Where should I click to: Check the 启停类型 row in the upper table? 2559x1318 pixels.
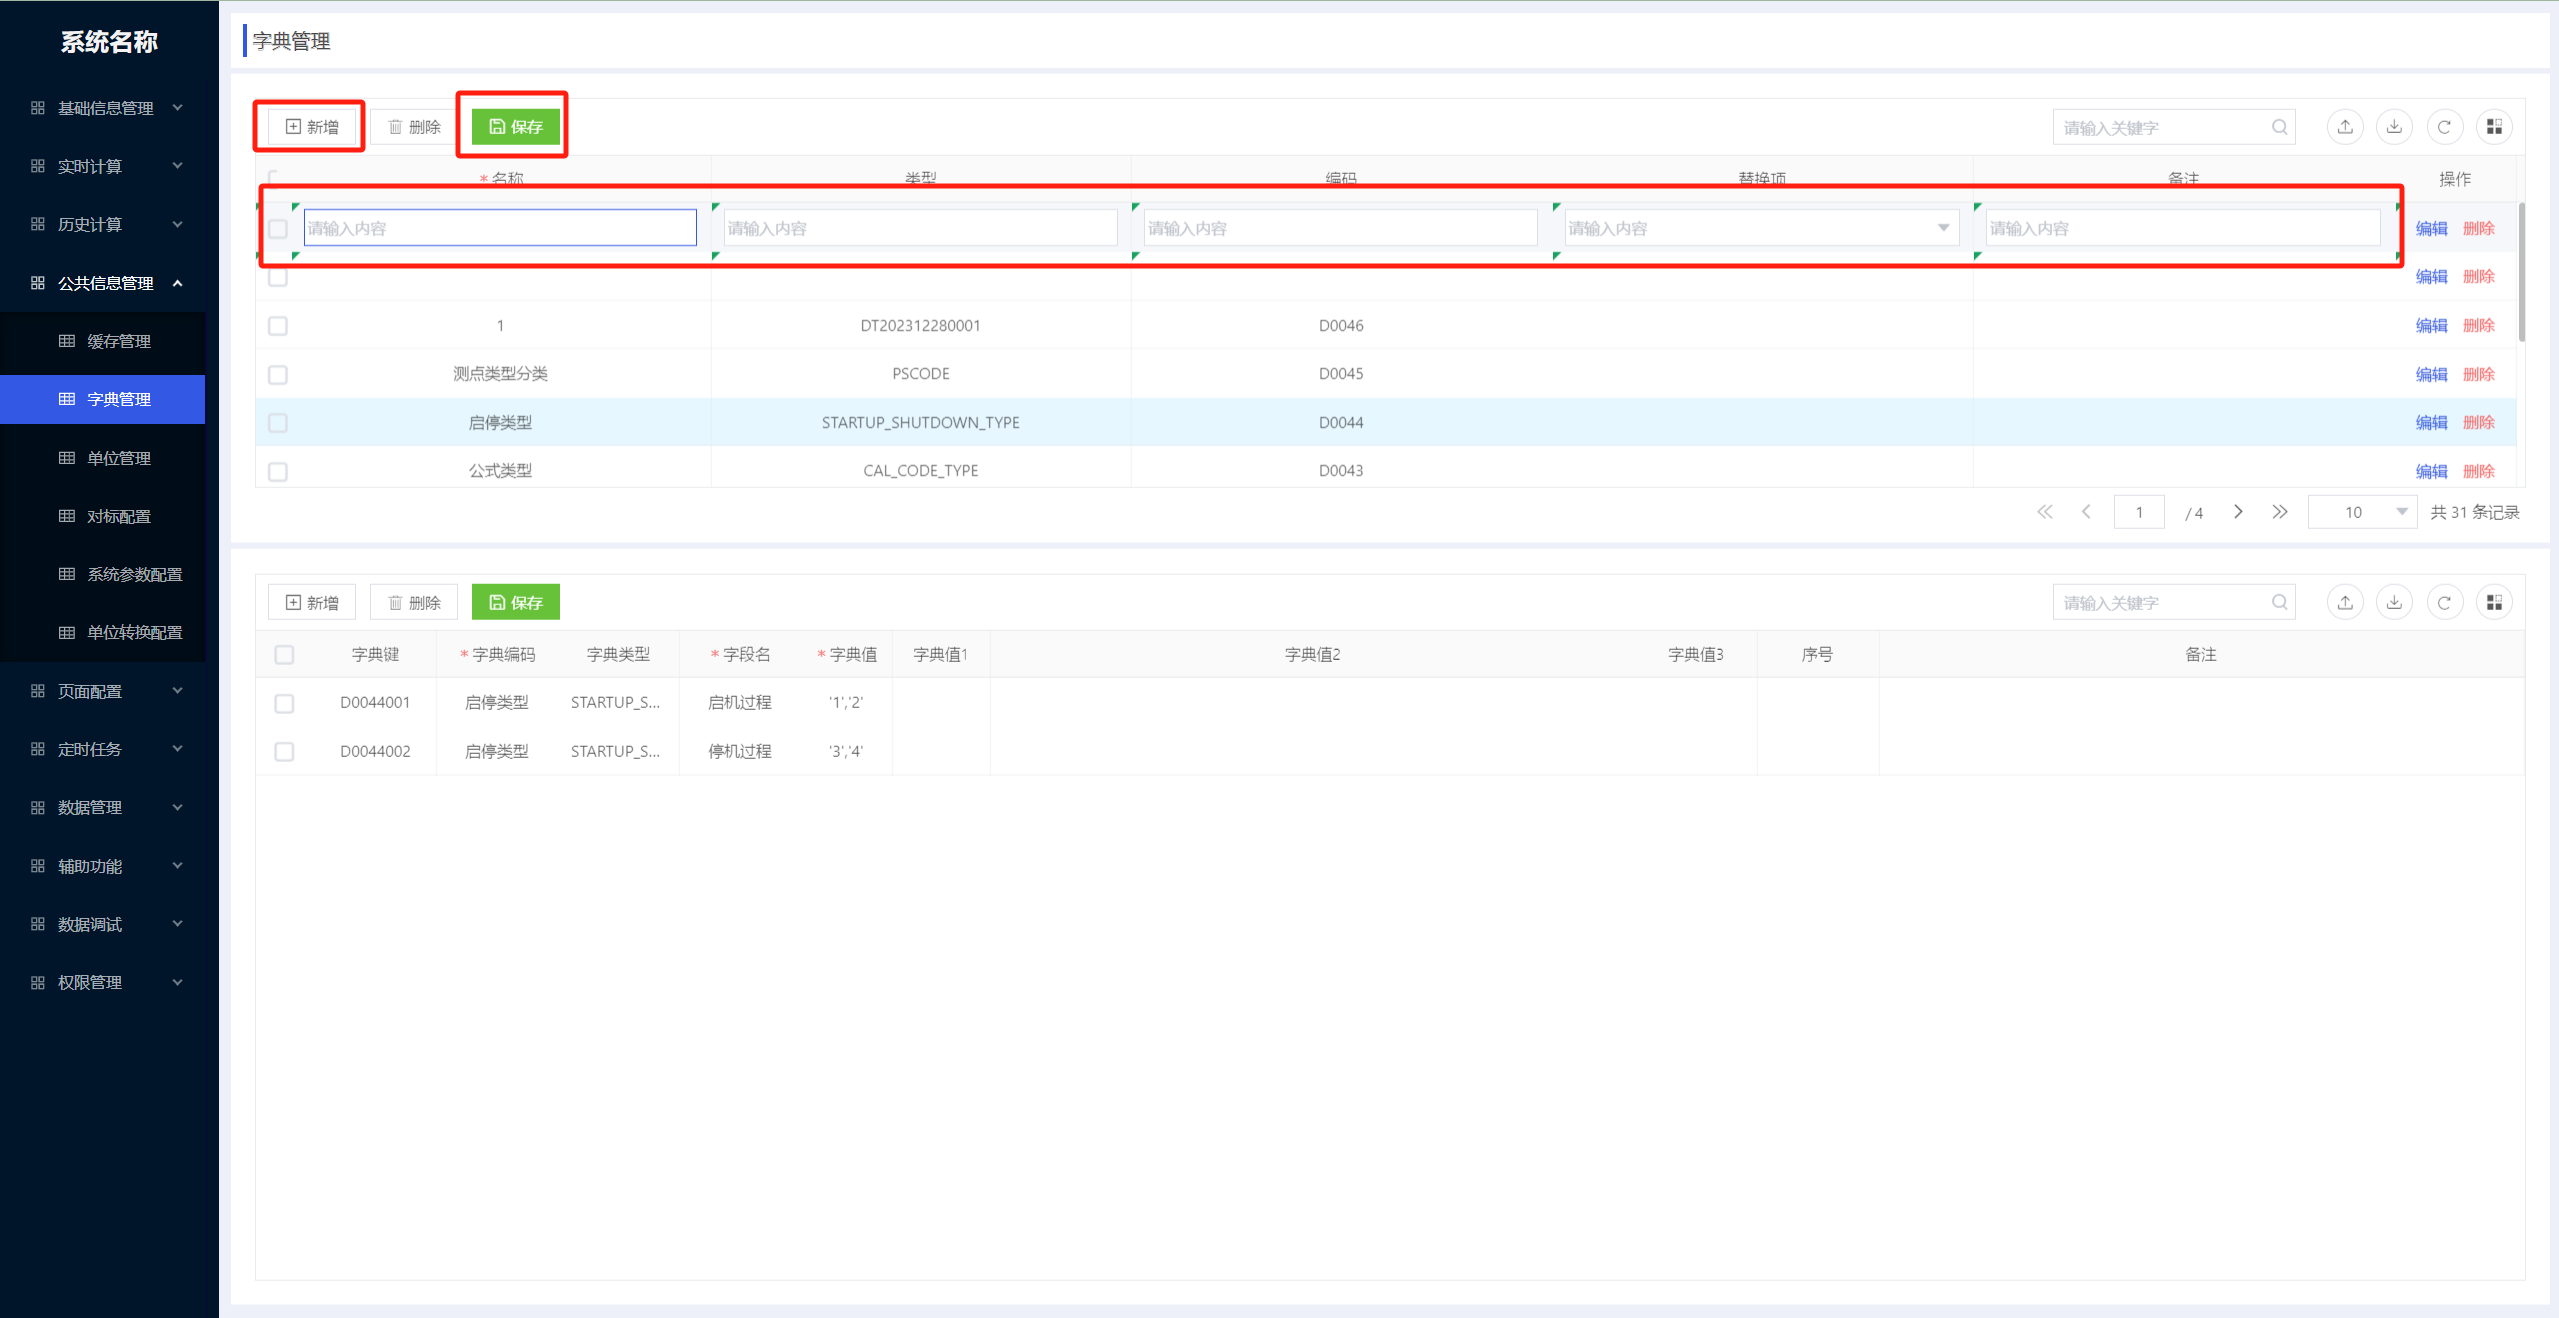click(278, 423)
